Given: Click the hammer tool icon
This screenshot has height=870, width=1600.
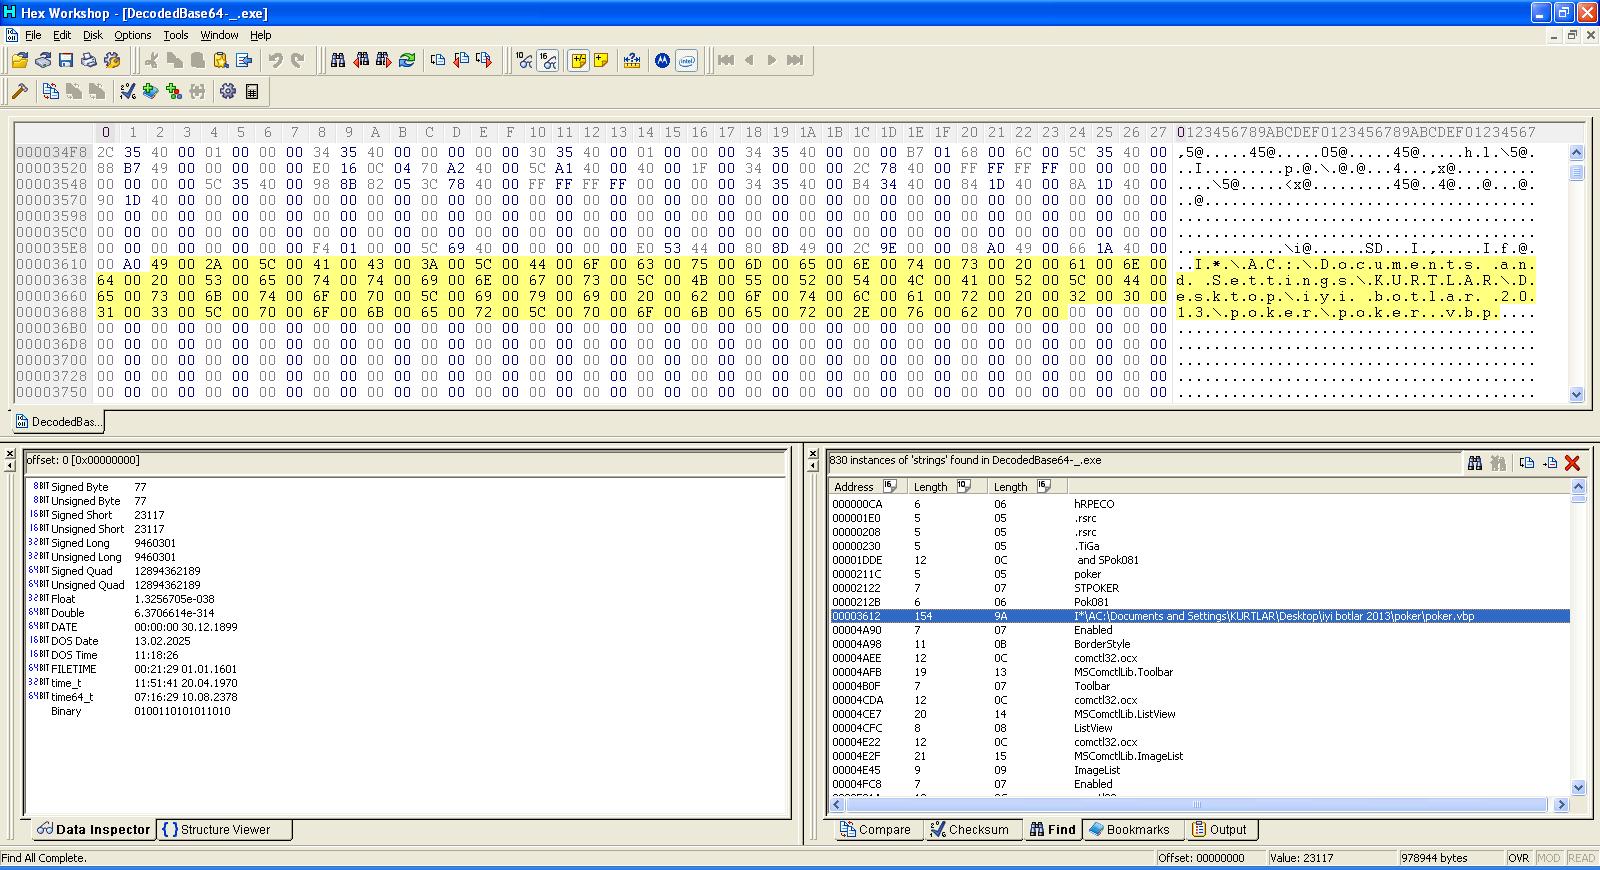Looking at the screenshot, I should pos(20,91).
